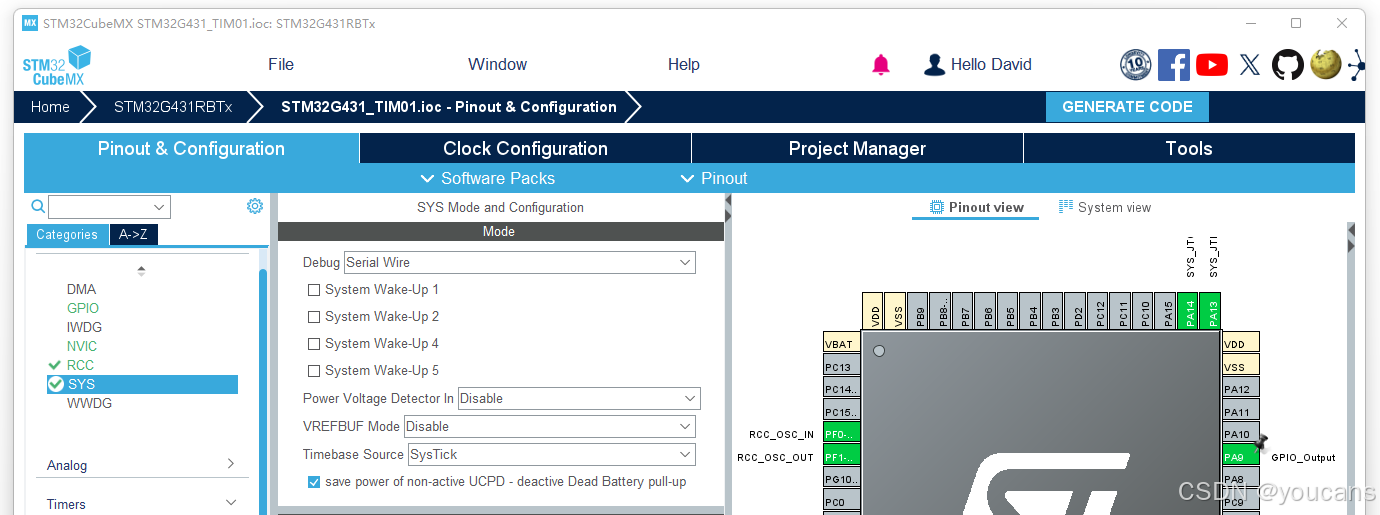Select RCC in category list
Viewport: 1380px width, 515px height.
(80, 365)
